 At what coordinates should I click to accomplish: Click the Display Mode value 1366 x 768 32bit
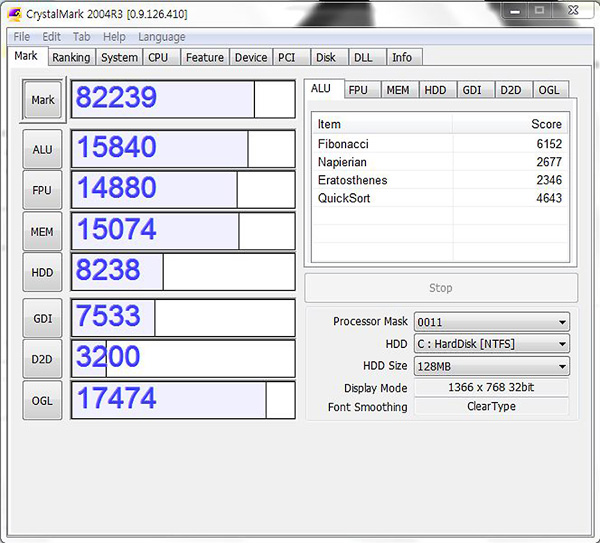pos(491,387)
